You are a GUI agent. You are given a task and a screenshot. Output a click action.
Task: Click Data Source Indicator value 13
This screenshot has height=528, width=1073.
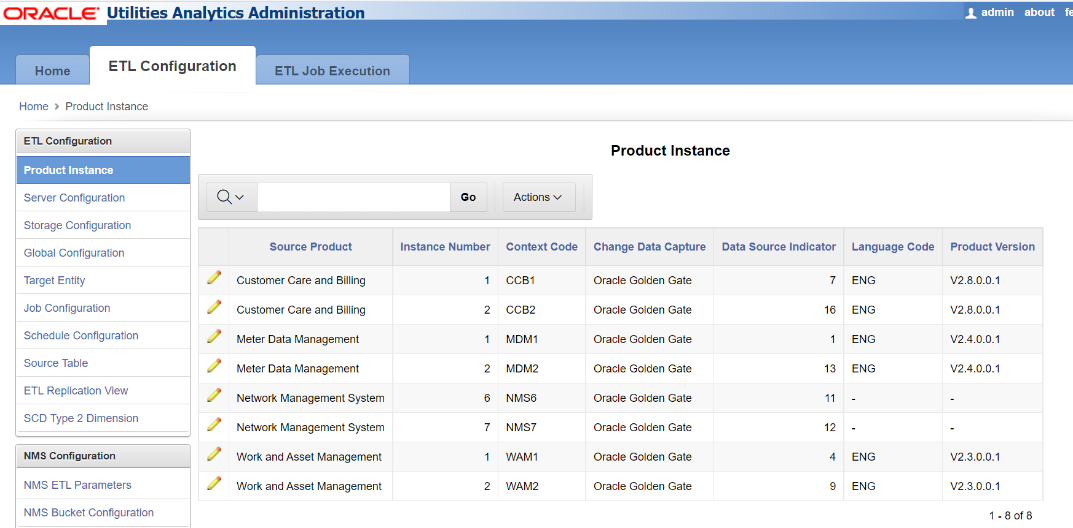pos(830,369)
